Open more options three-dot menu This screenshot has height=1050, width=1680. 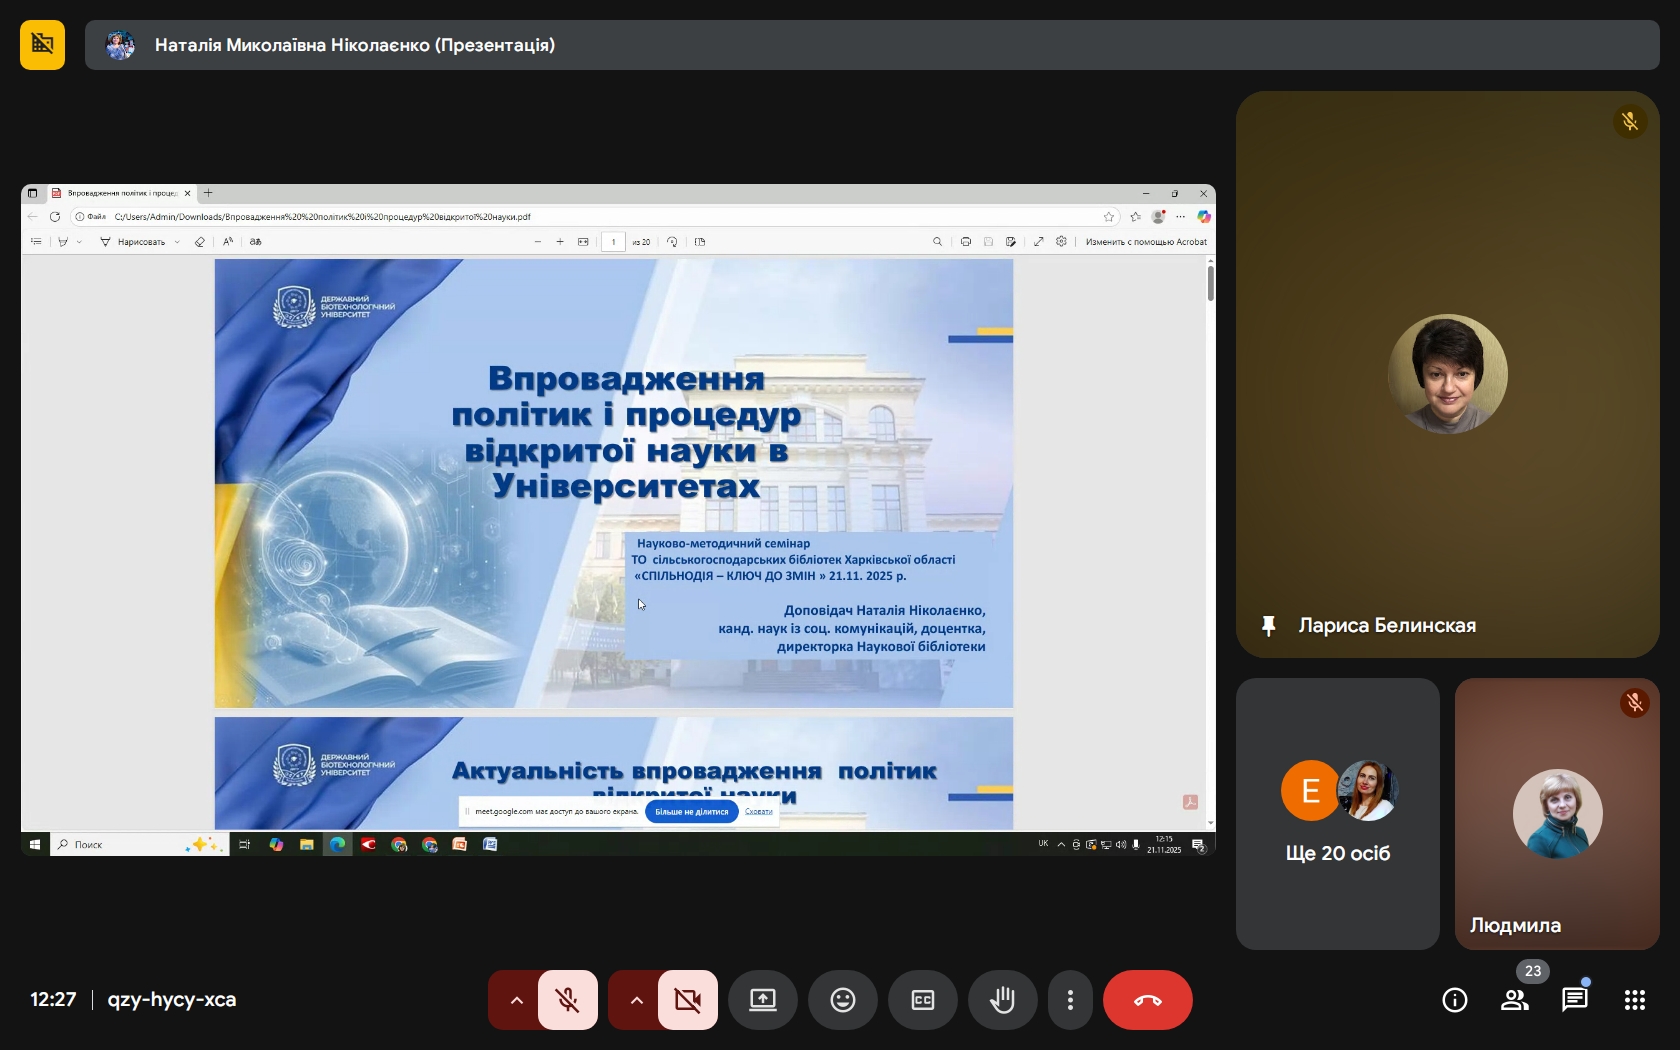(1070, 1000)
